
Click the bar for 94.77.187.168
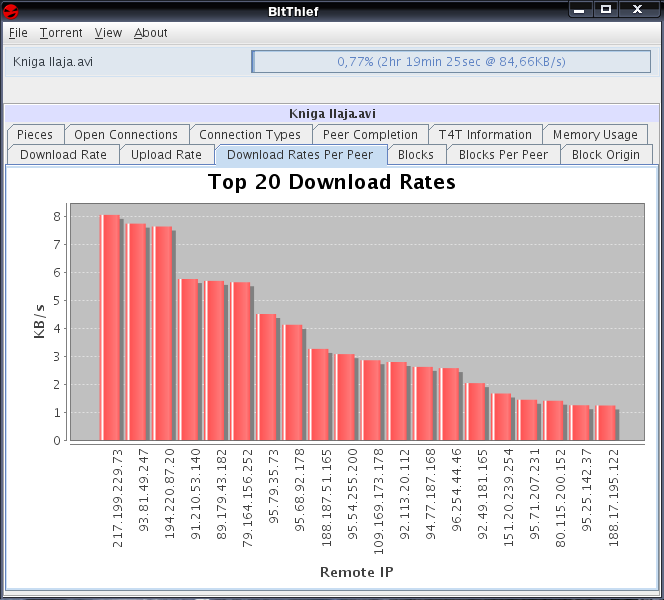423,404
